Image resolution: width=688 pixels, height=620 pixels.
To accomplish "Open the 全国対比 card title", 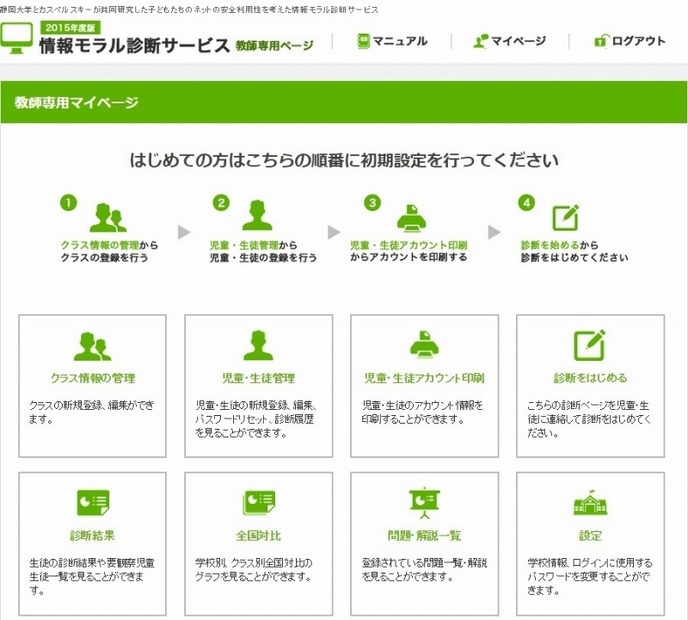I will click(258, 535).
